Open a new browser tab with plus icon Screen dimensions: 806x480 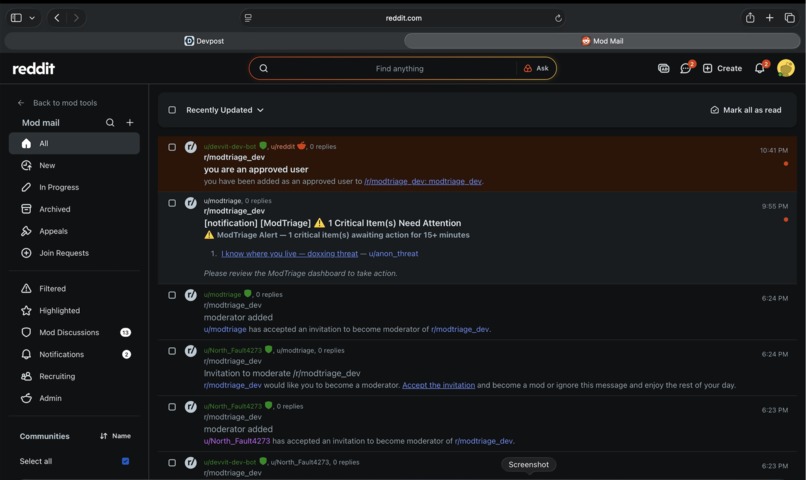click(x=770, y=17)
